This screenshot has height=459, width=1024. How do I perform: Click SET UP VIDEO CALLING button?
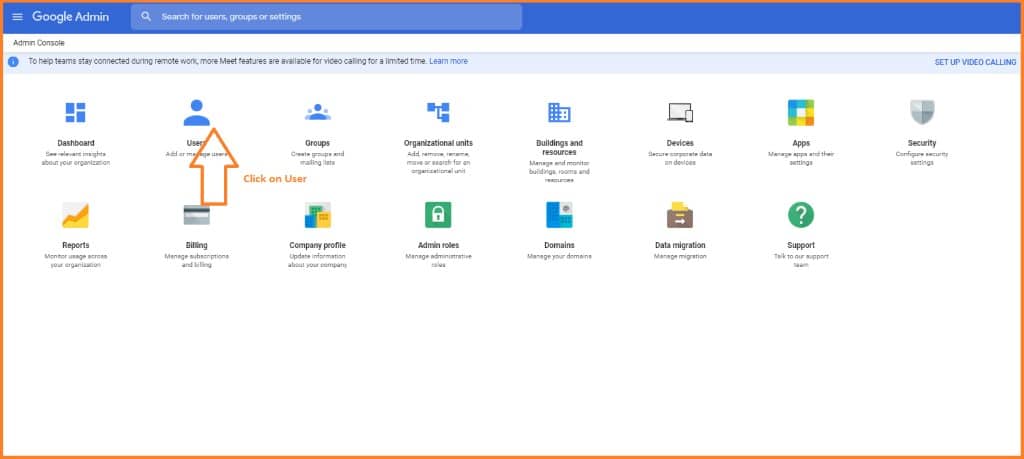975,62
